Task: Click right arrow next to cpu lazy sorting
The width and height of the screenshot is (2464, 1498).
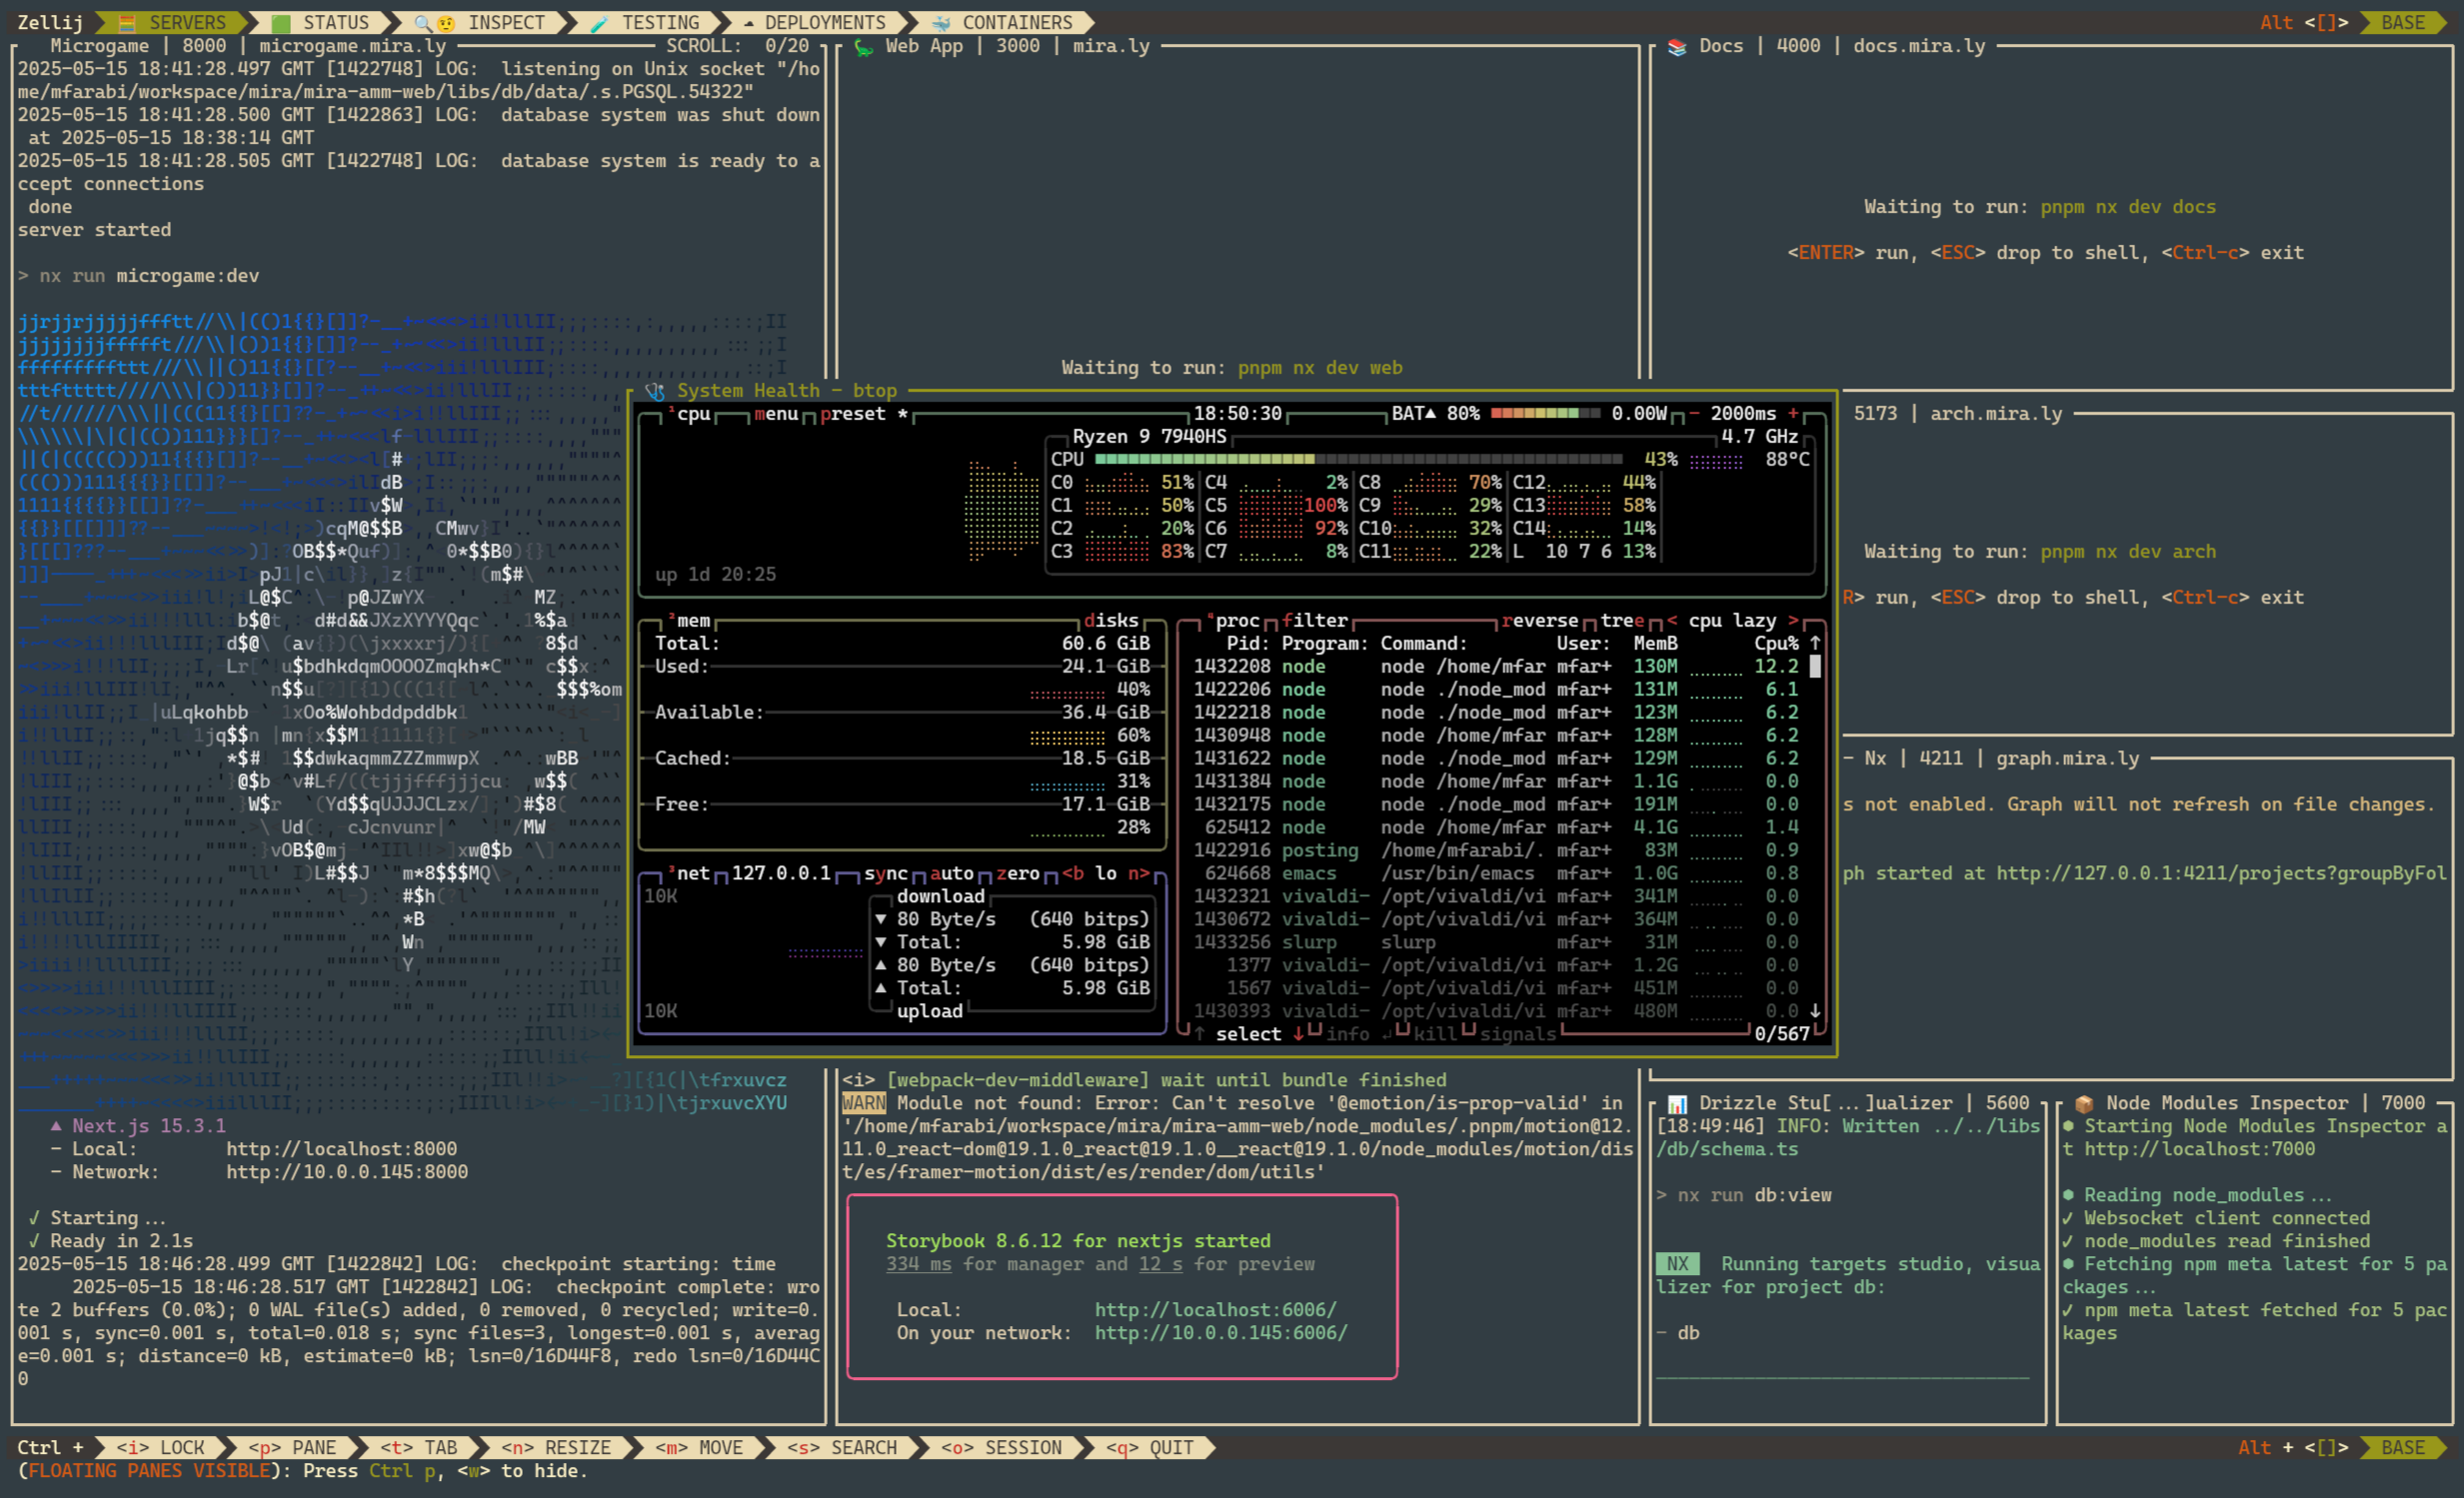Action: [1793, 621]
